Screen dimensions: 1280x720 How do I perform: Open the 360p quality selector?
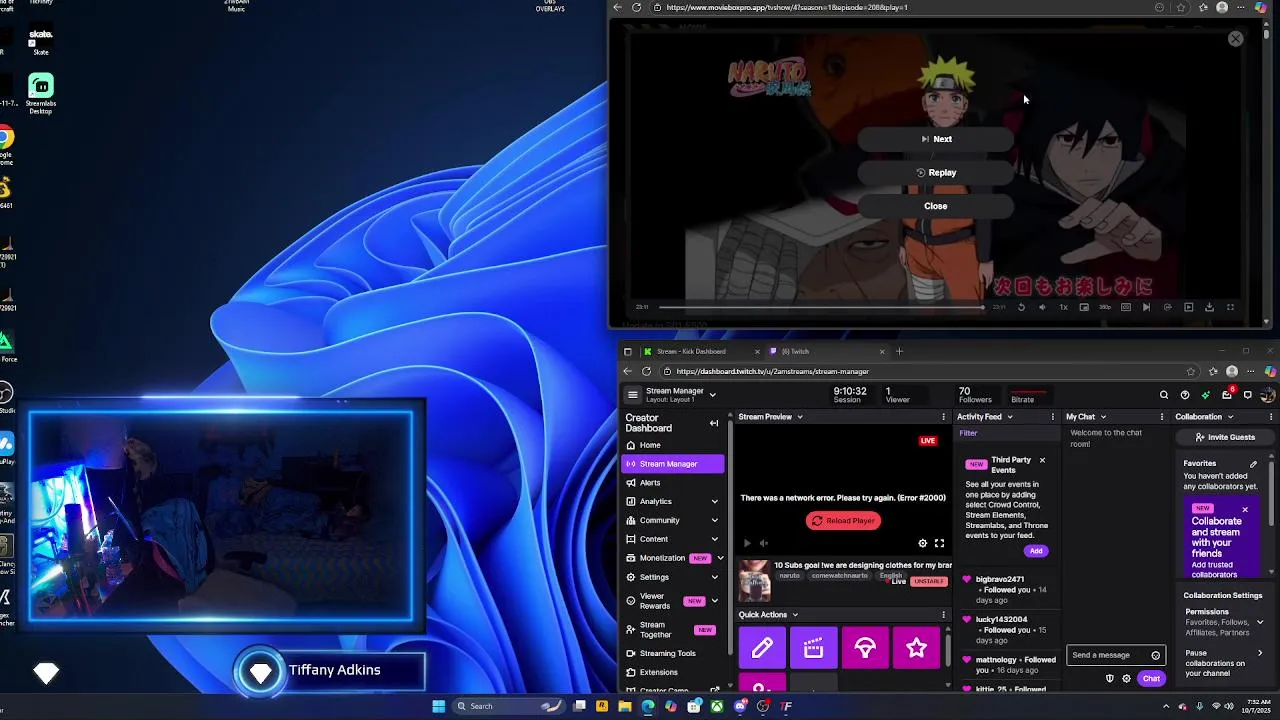click(x=1105, y=307)
